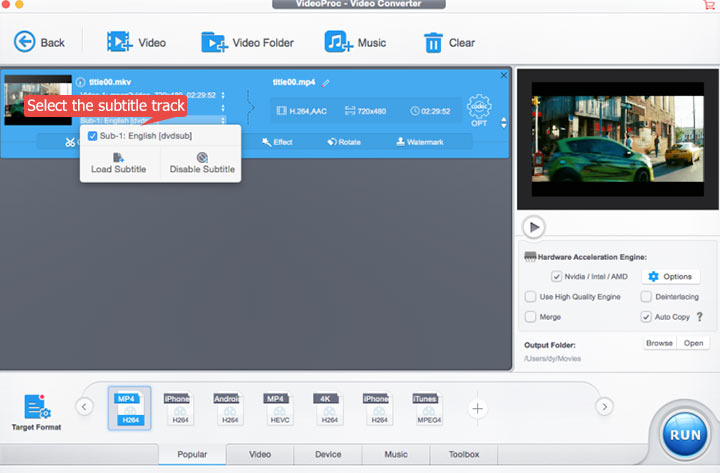This screenshot has width=720, height=473.
Task: Enable the Deinterlacing checkbox
Action: click(x=646, y=297)
